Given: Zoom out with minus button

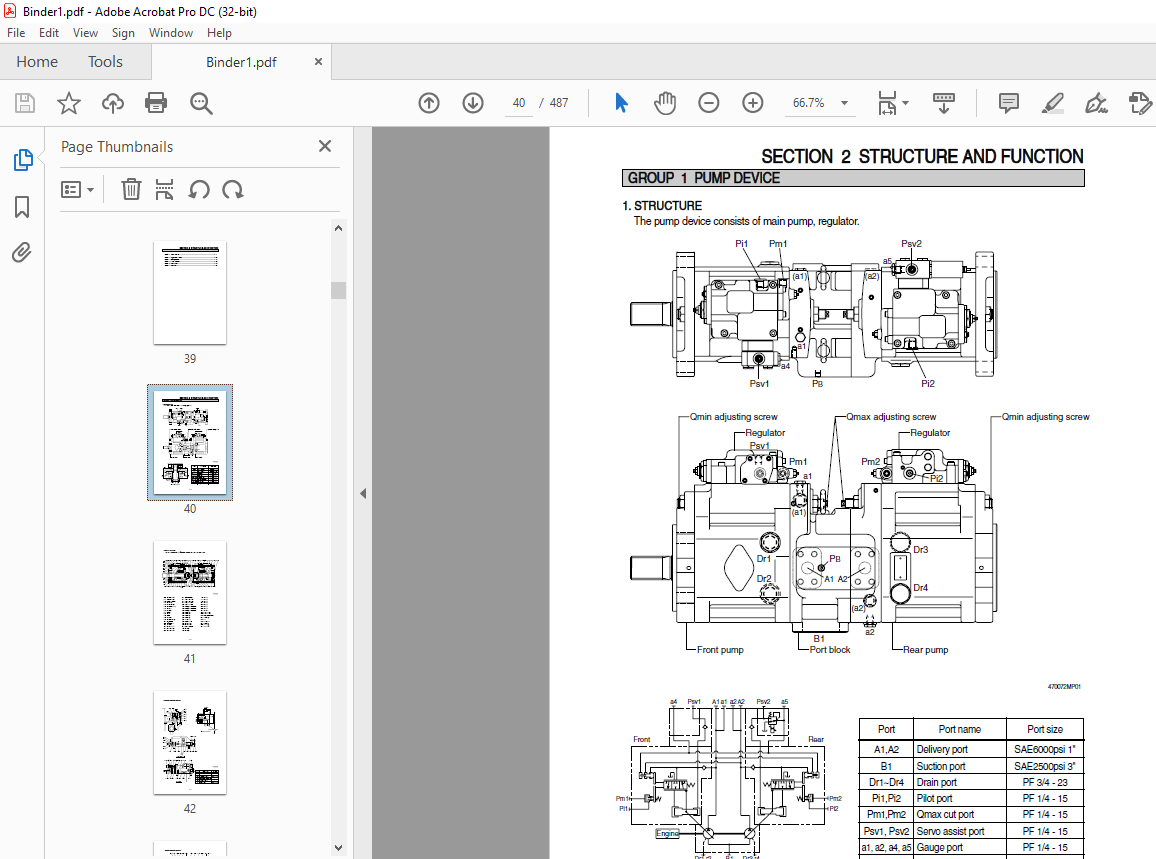Looking at the screenshot, I should pos(708,103).
